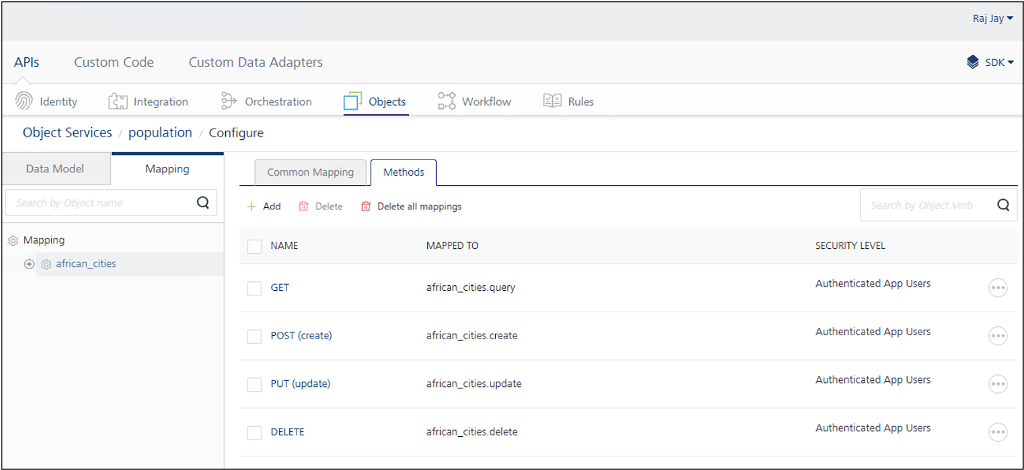The height and width of the screenshot is (470, 1024).
Task: Switch to the Common Mapping tab
Action: (x=310, y=172)
